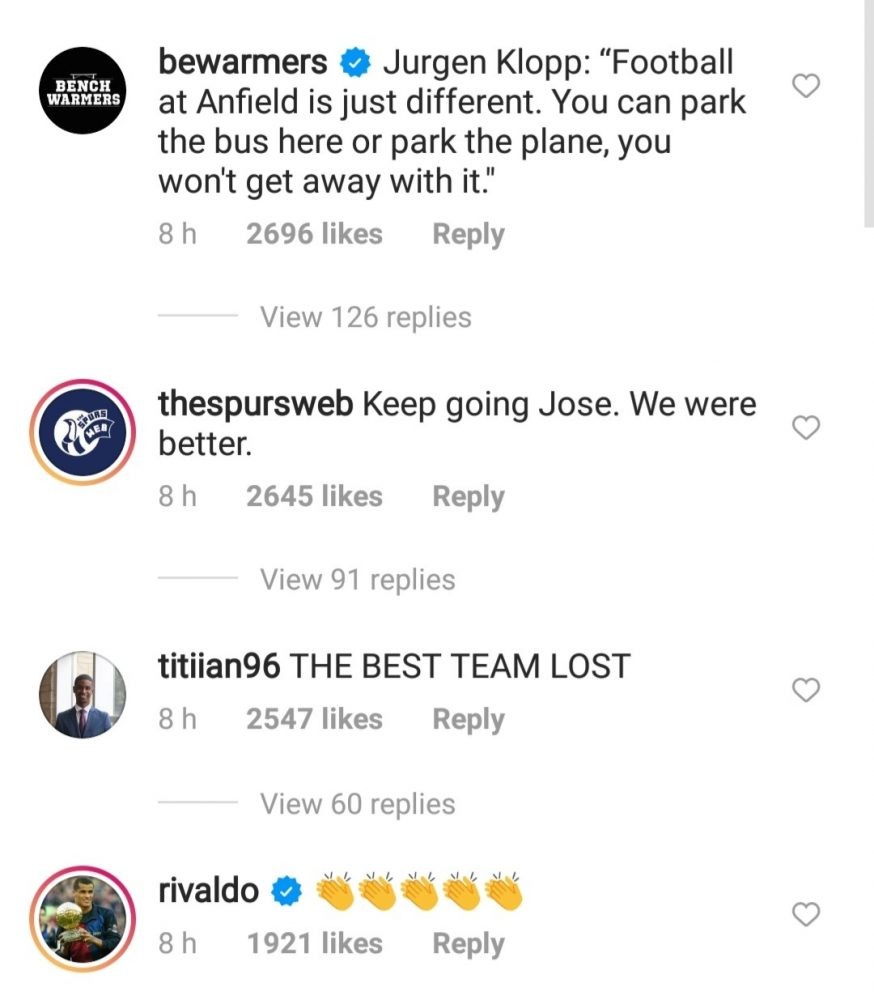Open titiian96 profile photo
Viewport: 874px width, 1000px height.
tap(83, 695)
